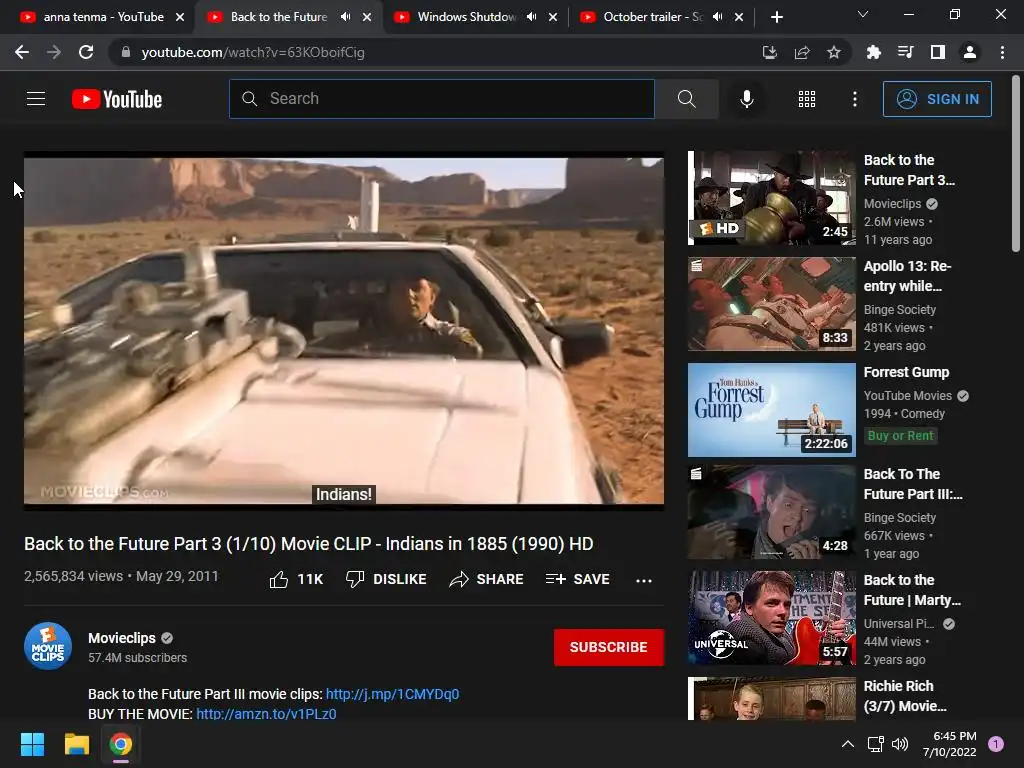Go to YouTube home via logo

[x=117, y=99]
